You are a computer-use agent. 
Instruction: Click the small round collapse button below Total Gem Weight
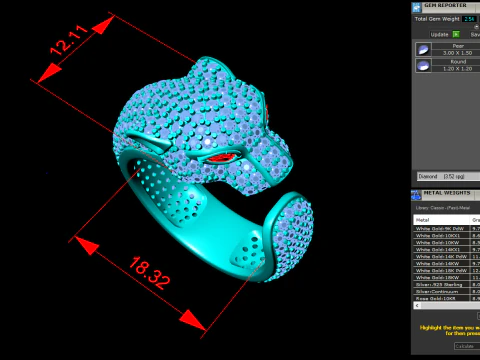(x=476, y=27)
